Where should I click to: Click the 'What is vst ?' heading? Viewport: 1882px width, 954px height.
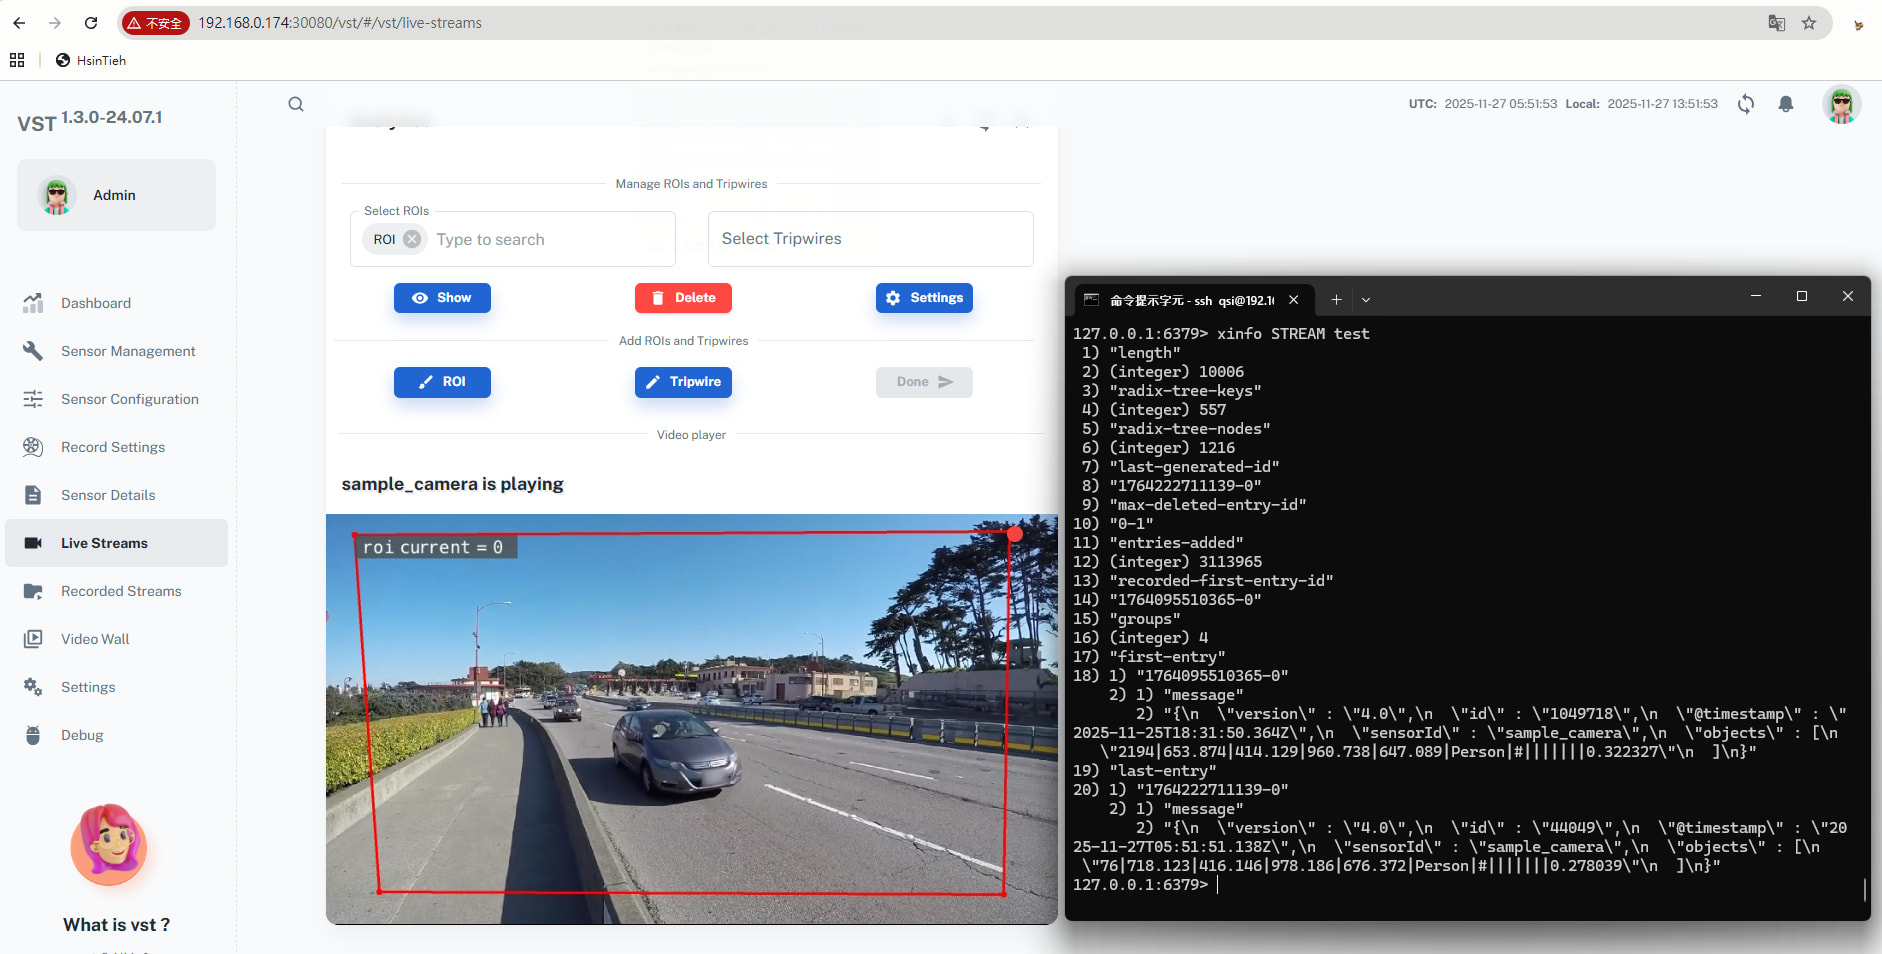click(116, 925)
